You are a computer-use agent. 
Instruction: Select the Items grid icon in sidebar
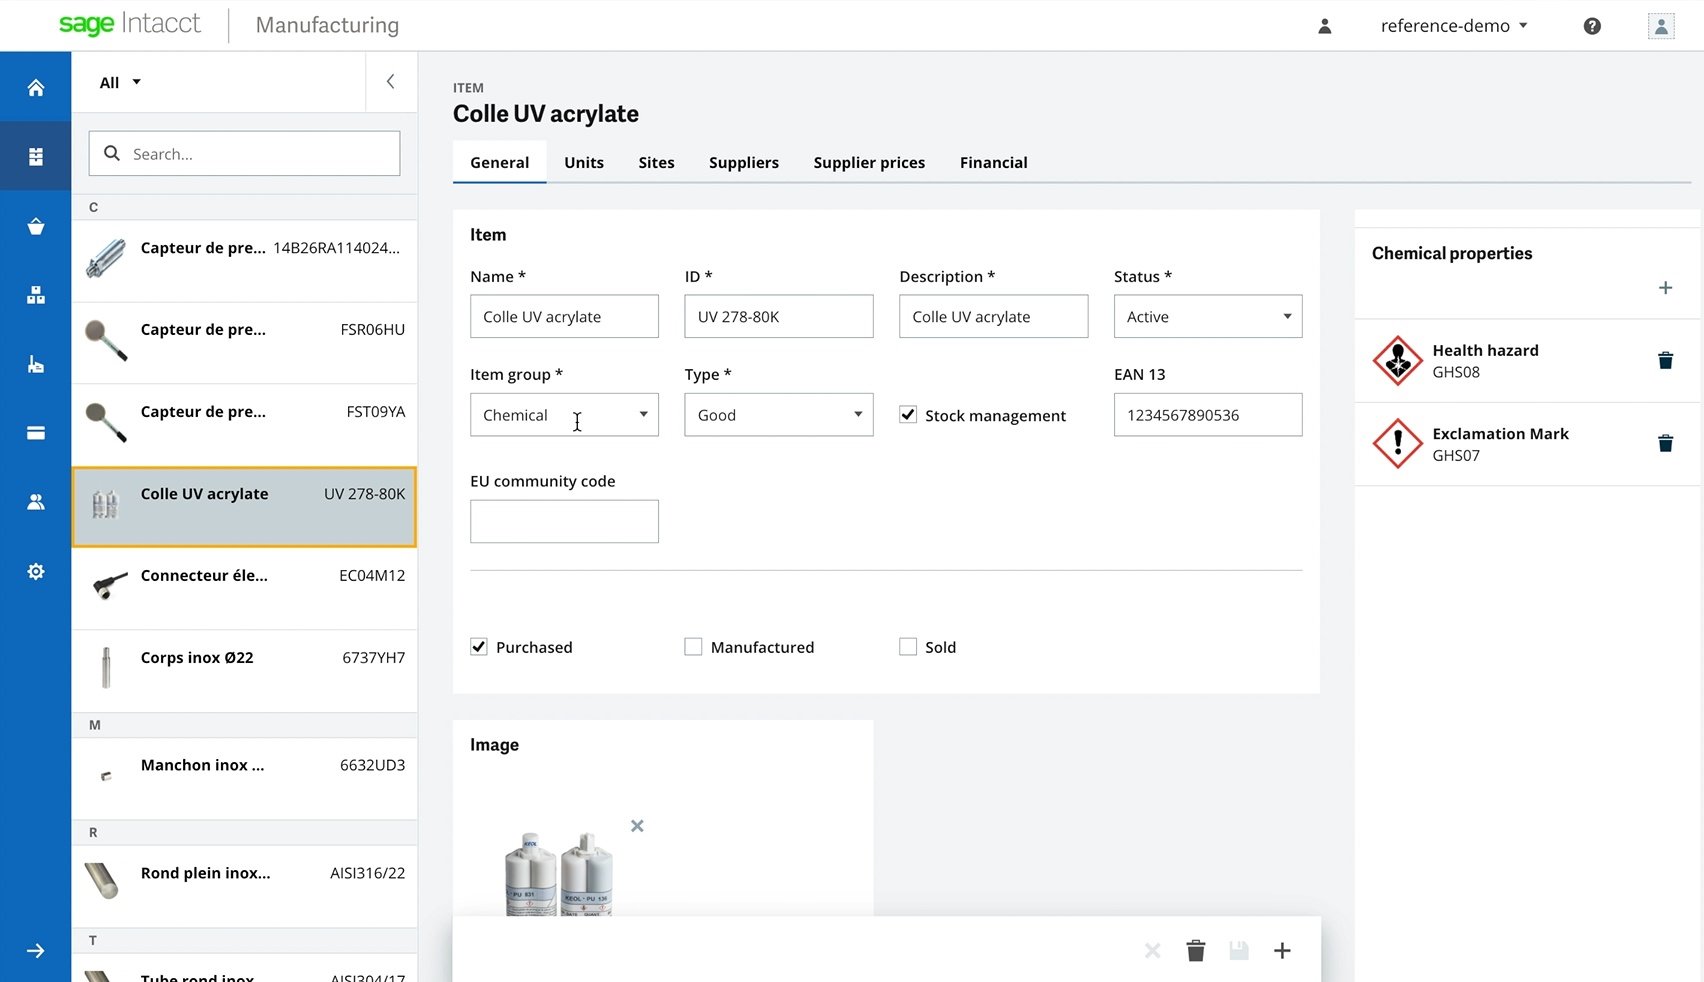click(x=35, y=155)
